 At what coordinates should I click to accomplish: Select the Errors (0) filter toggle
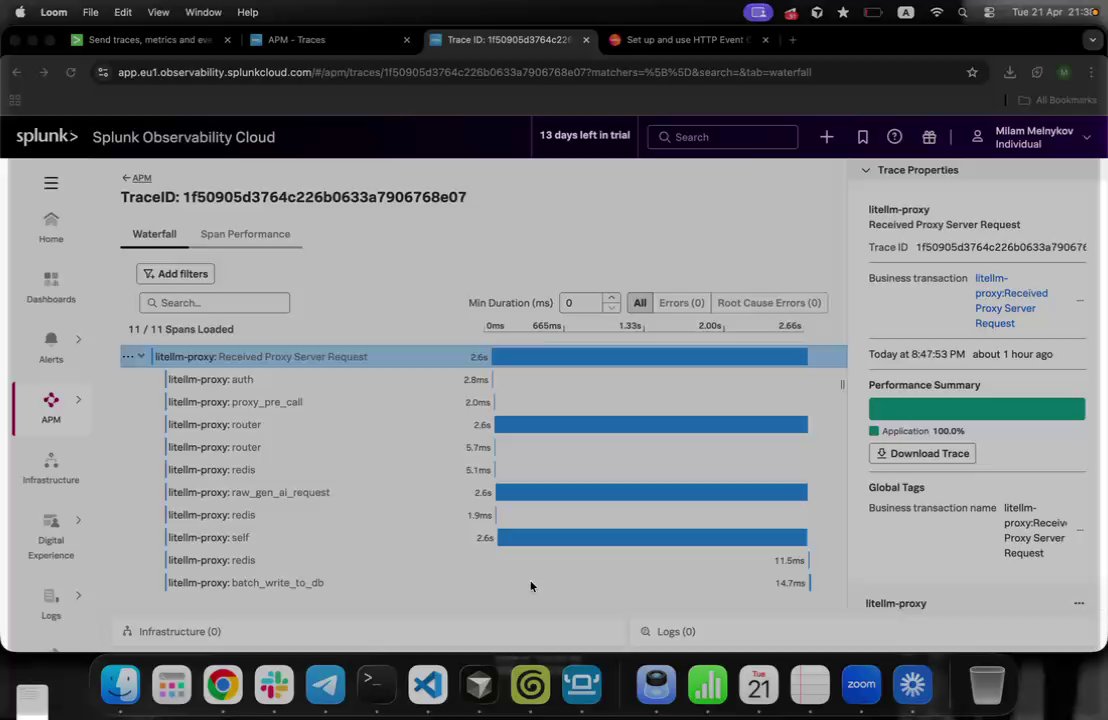point(681,302)
